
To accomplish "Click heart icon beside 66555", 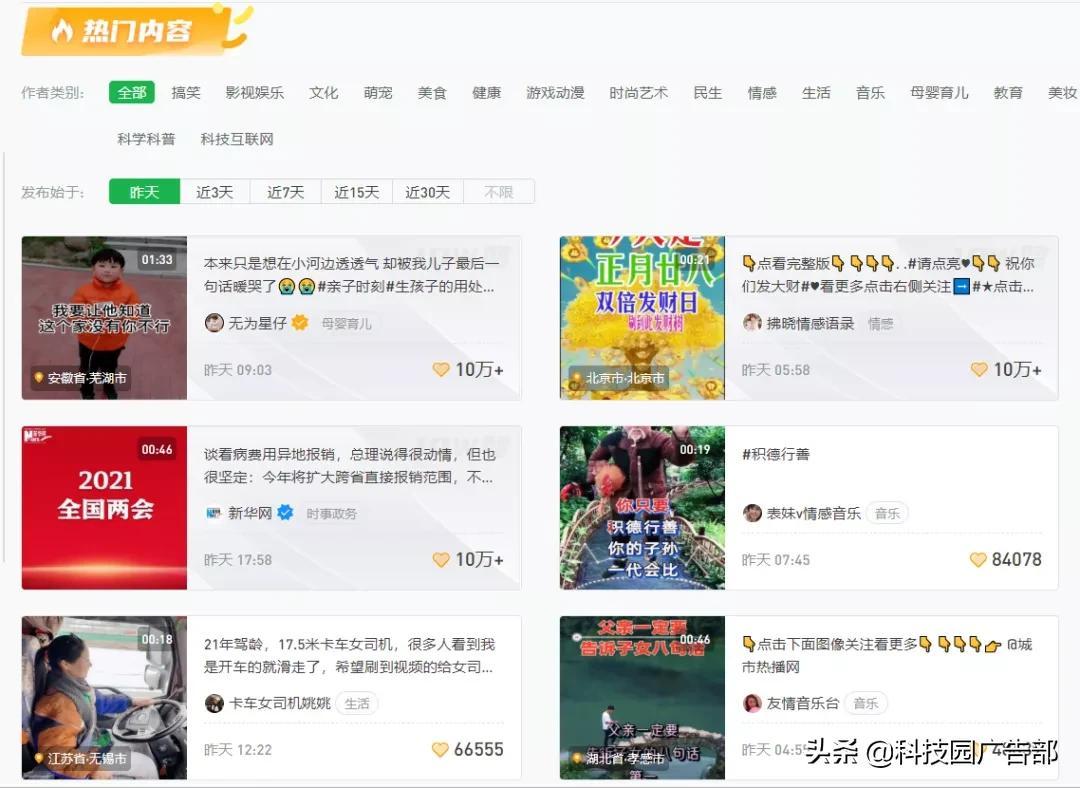I will click(x=440, y=749).
